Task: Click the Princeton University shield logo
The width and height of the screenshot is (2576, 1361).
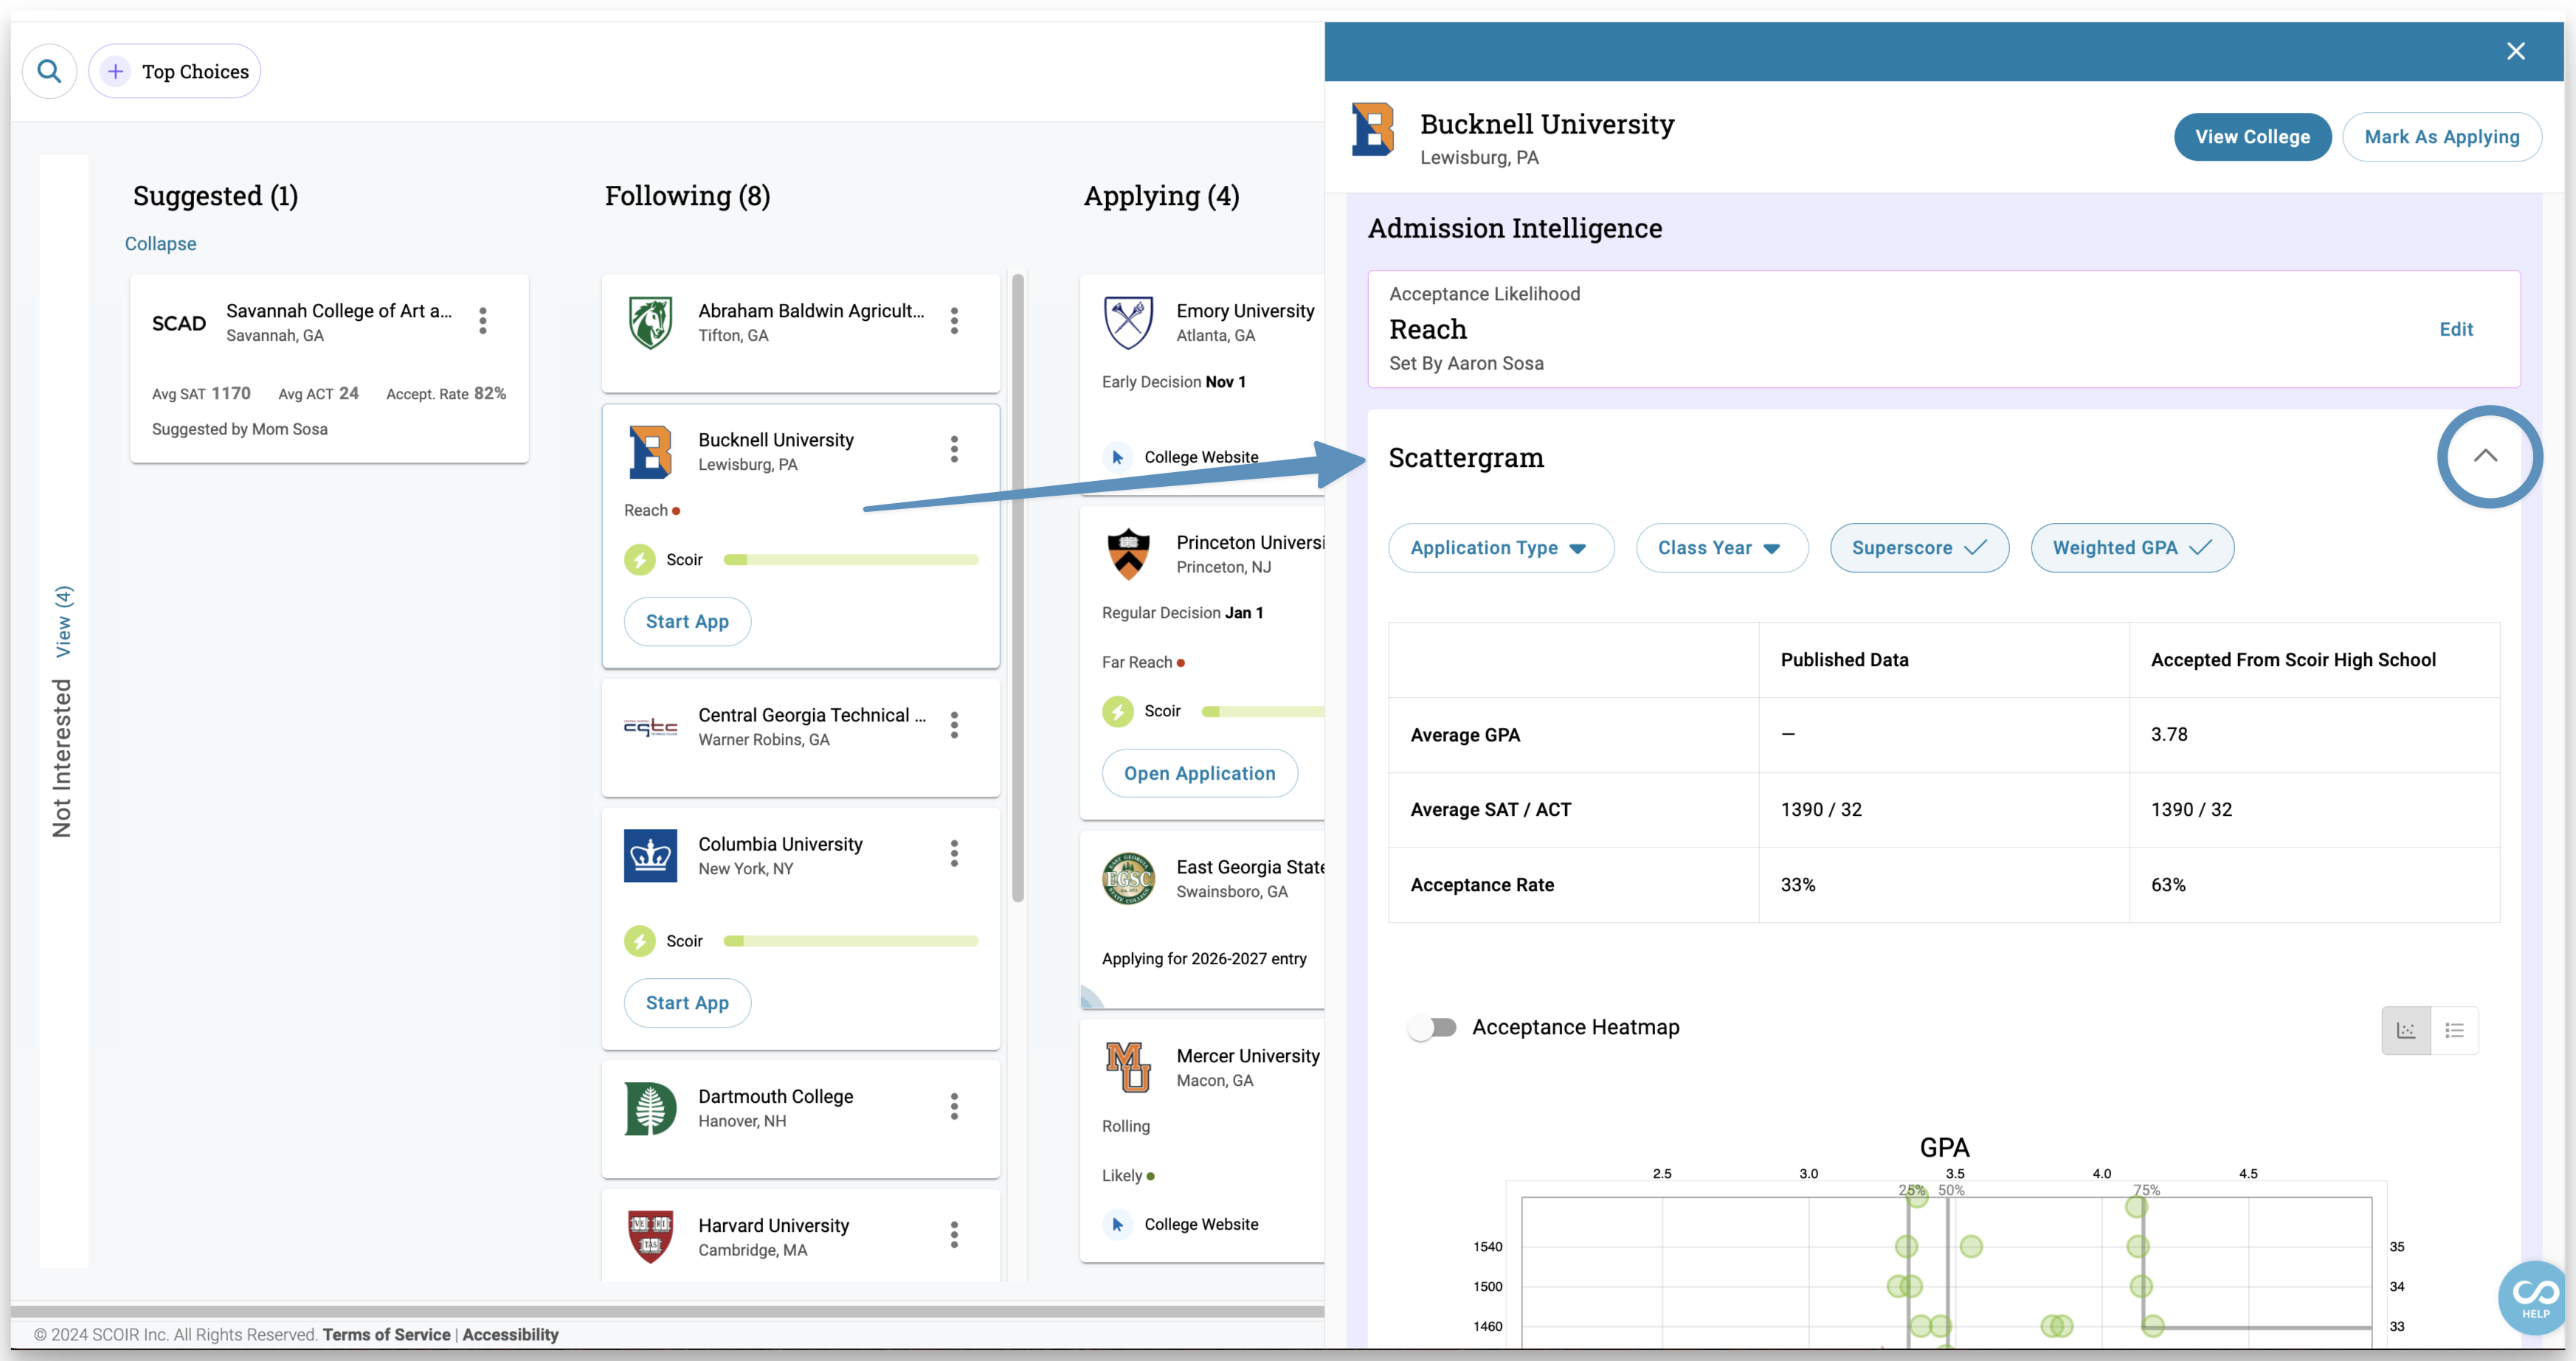Action: (x=1128, y=554)
